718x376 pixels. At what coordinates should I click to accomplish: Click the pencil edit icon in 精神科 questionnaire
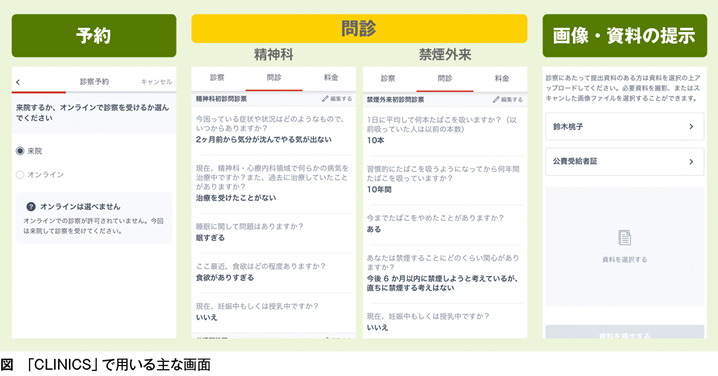point(325,98)
